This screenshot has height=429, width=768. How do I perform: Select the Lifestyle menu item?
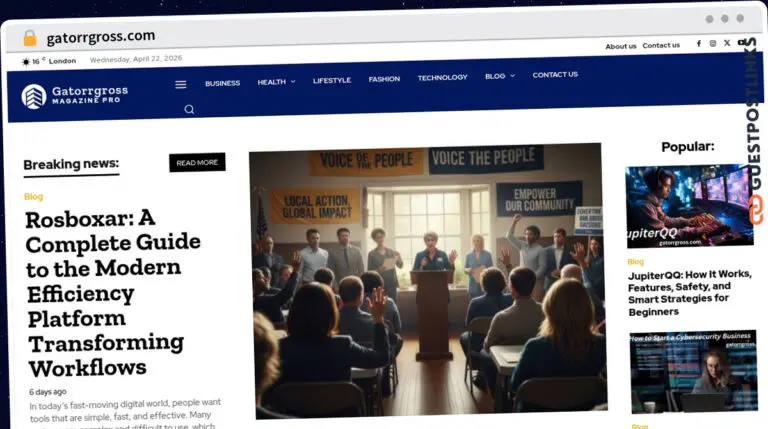[332, 80]
